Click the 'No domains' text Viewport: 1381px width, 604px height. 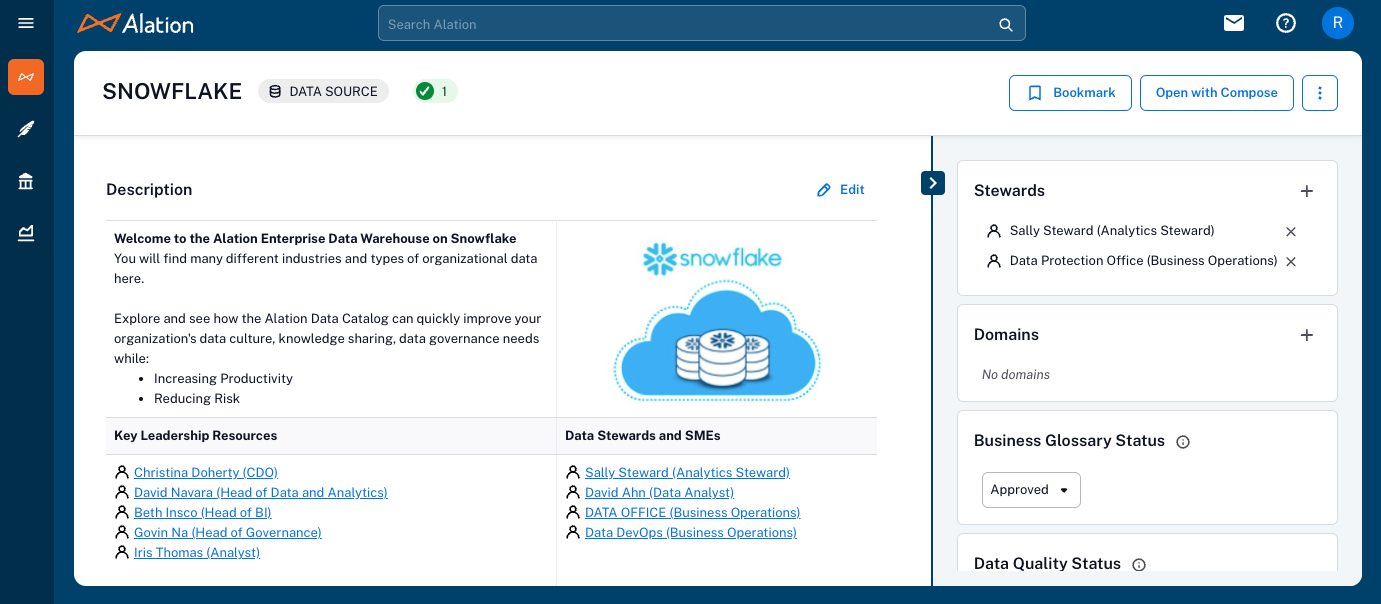tap(1016, 375)
